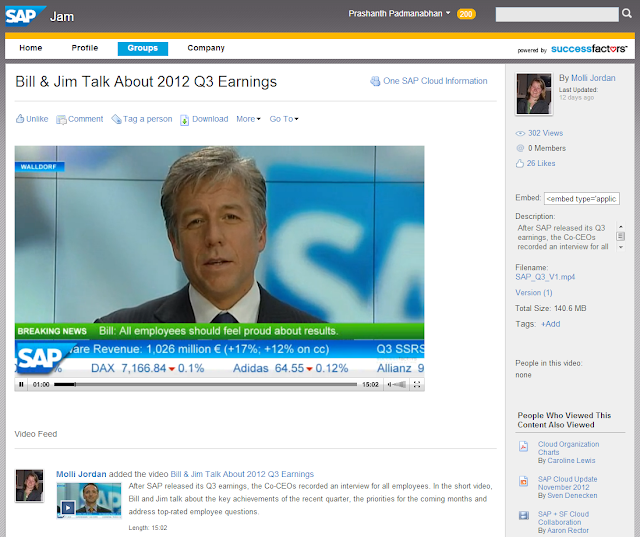The height and width of the screenshot is (537, 640).
Task: Open the Home tab
Action: (31, 48)
